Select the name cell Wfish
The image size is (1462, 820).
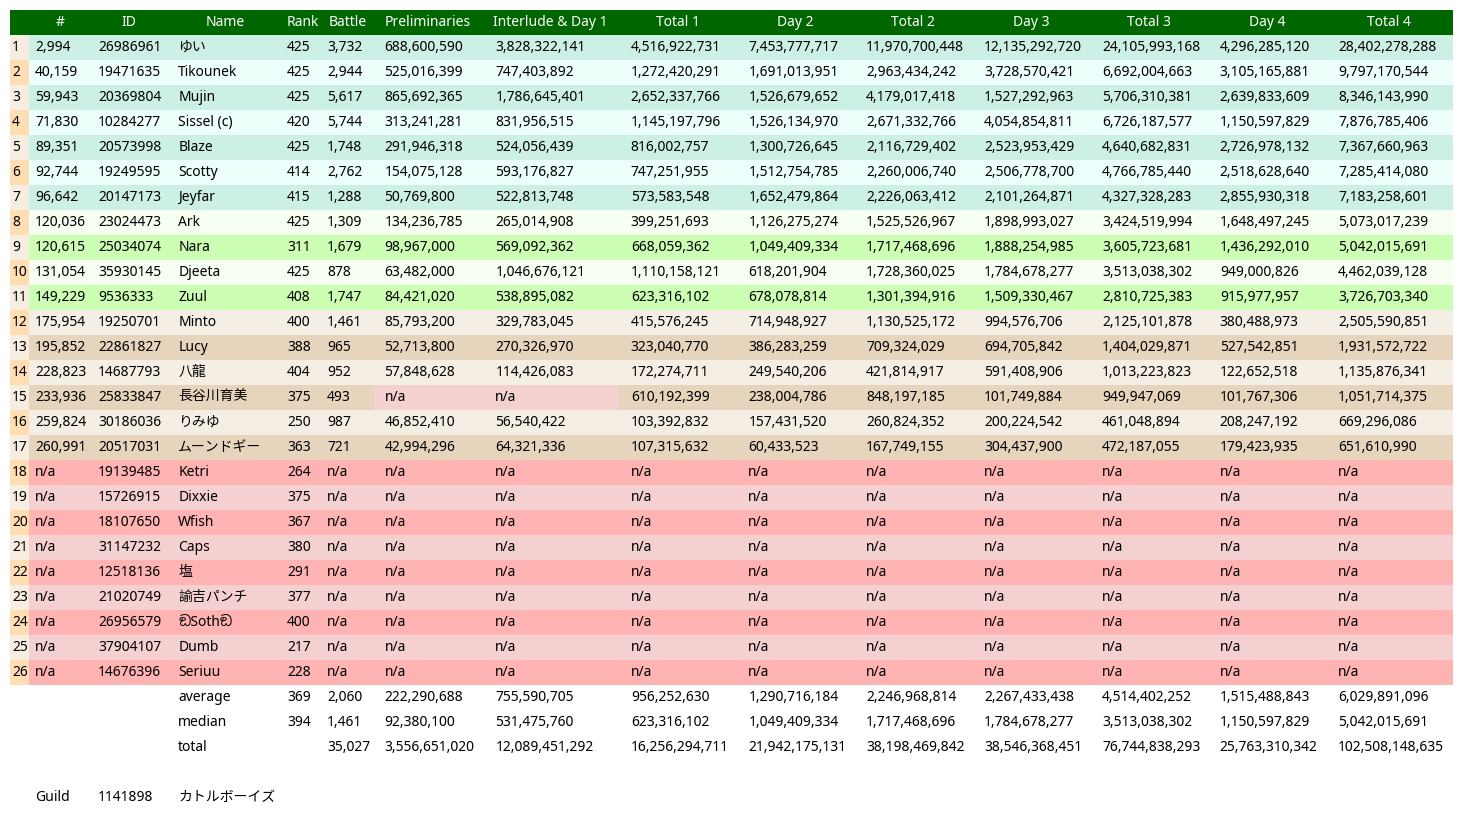pyautogui.click(x=196, y=521)
